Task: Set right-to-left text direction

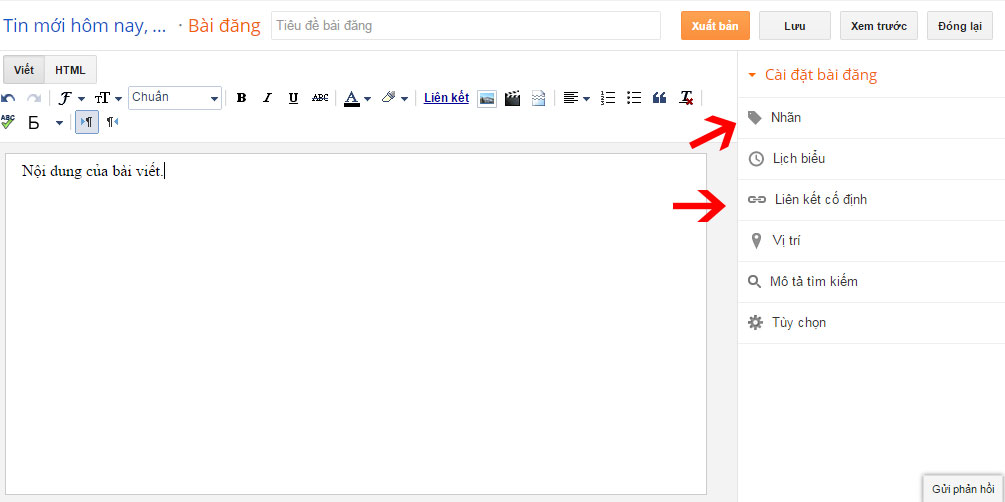Action: pos(112,122)
